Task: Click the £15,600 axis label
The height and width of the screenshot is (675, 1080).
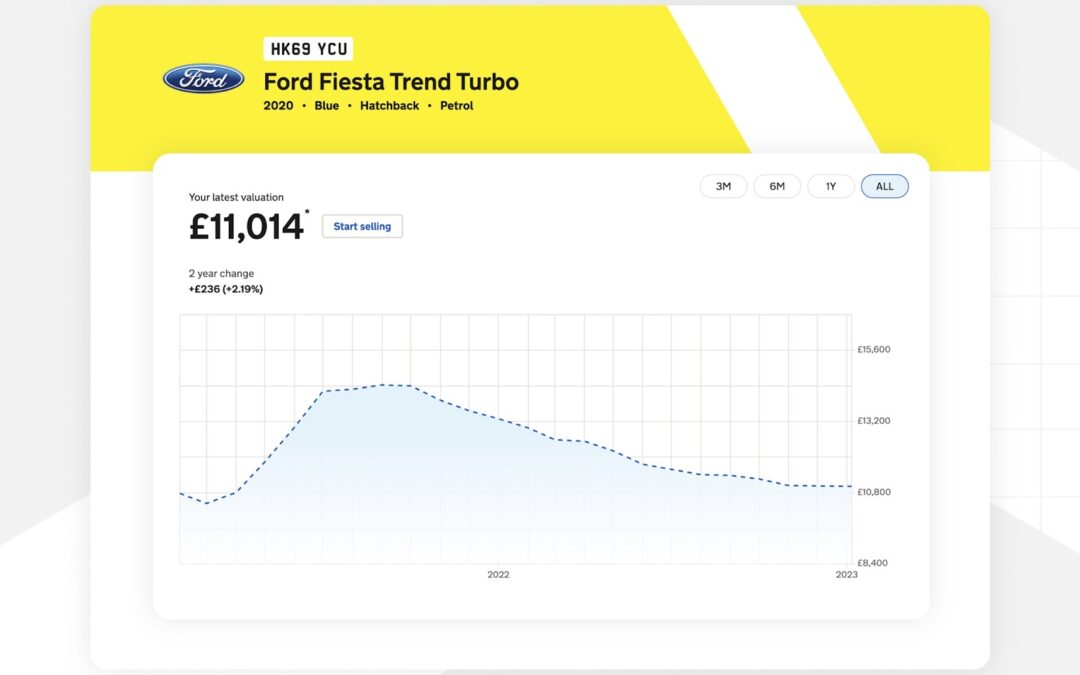Action: tap(873, 349)
